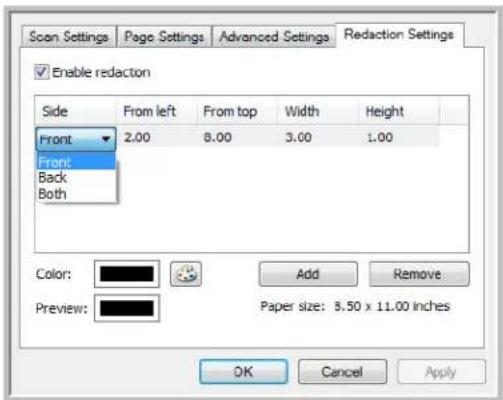The width and height of the screenshot is (503, 400).
Task: Choose Back in the Side dropdown list
Action: pyautogui.click(x=76, y=178)
